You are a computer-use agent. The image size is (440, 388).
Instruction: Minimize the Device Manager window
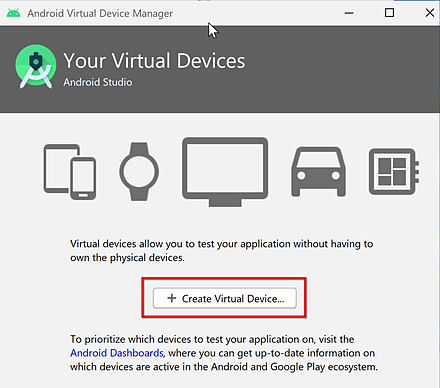[x=349, y=13]
